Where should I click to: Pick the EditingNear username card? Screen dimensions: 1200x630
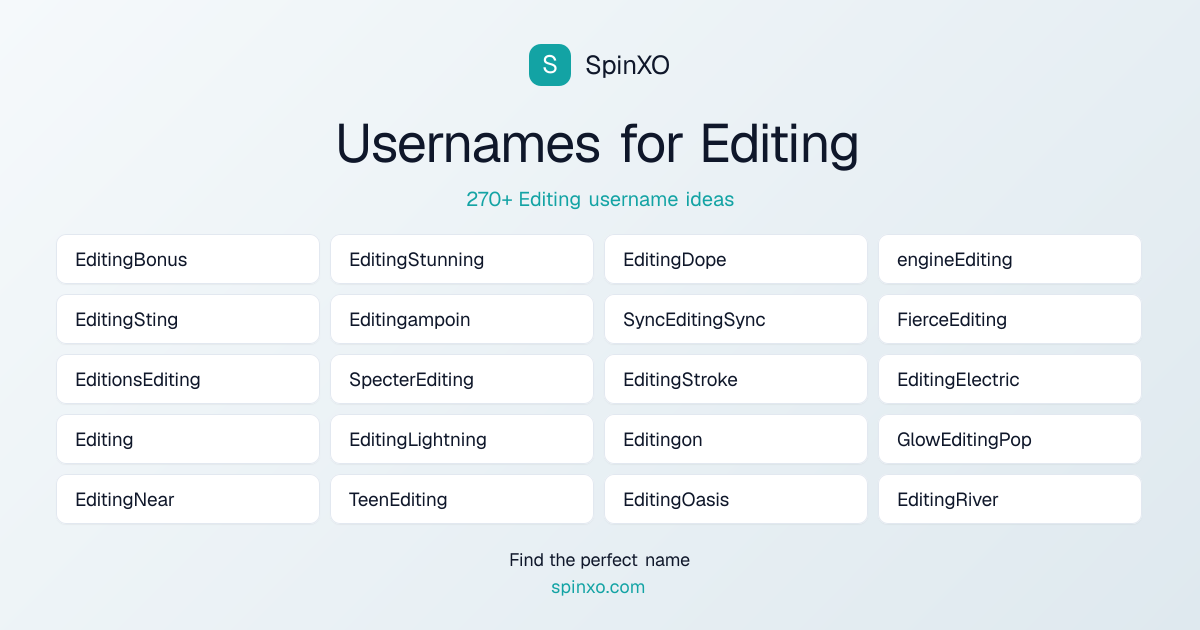click(188, 499)
